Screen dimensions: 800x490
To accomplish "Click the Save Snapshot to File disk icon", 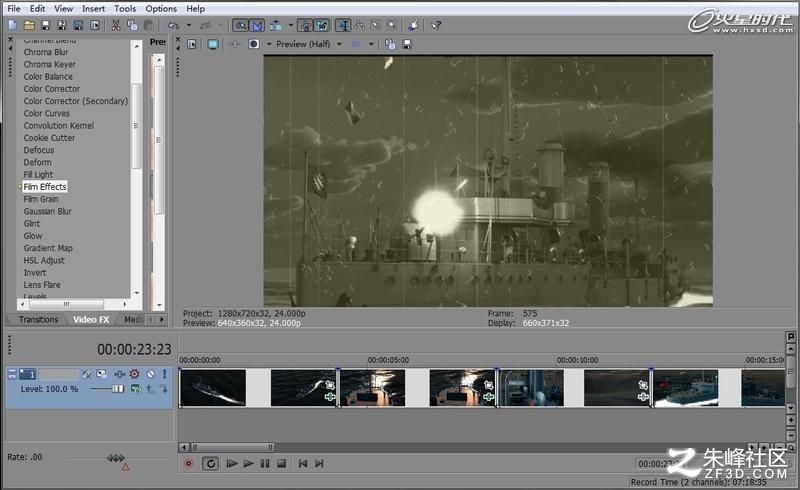I will tap(407, 44).
